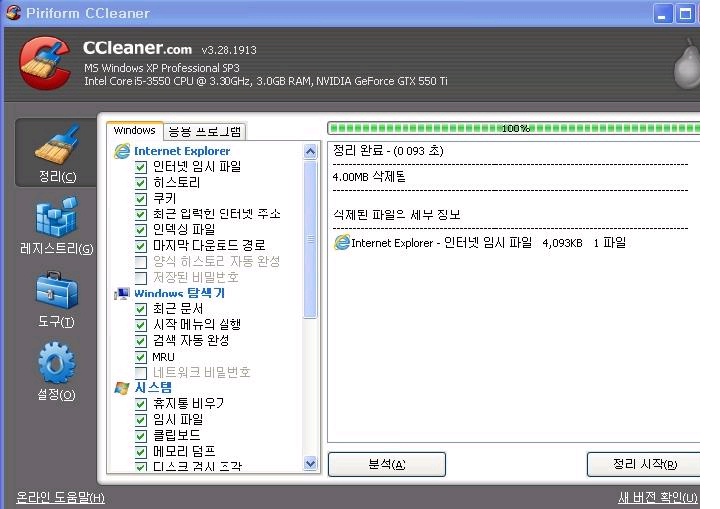Click the 100% green progress bar
Image resolution: width=720 pixels, height=509 pixels.
click(513, 128)
